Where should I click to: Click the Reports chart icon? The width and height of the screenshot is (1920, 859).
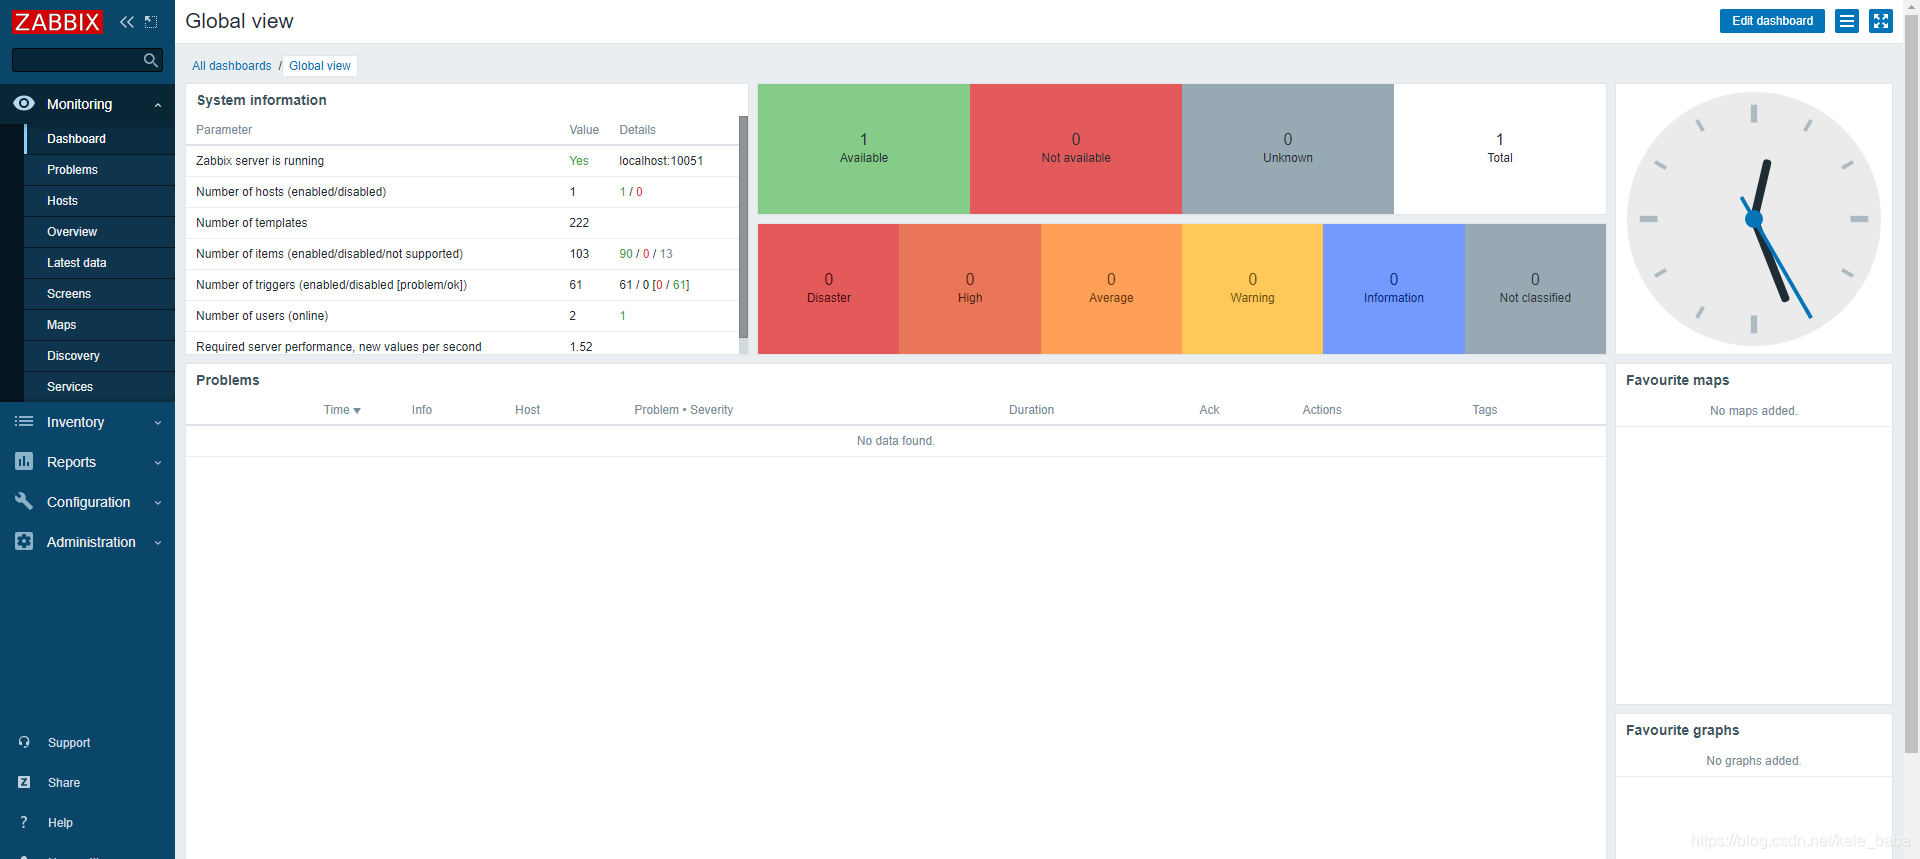click(24, 461)
